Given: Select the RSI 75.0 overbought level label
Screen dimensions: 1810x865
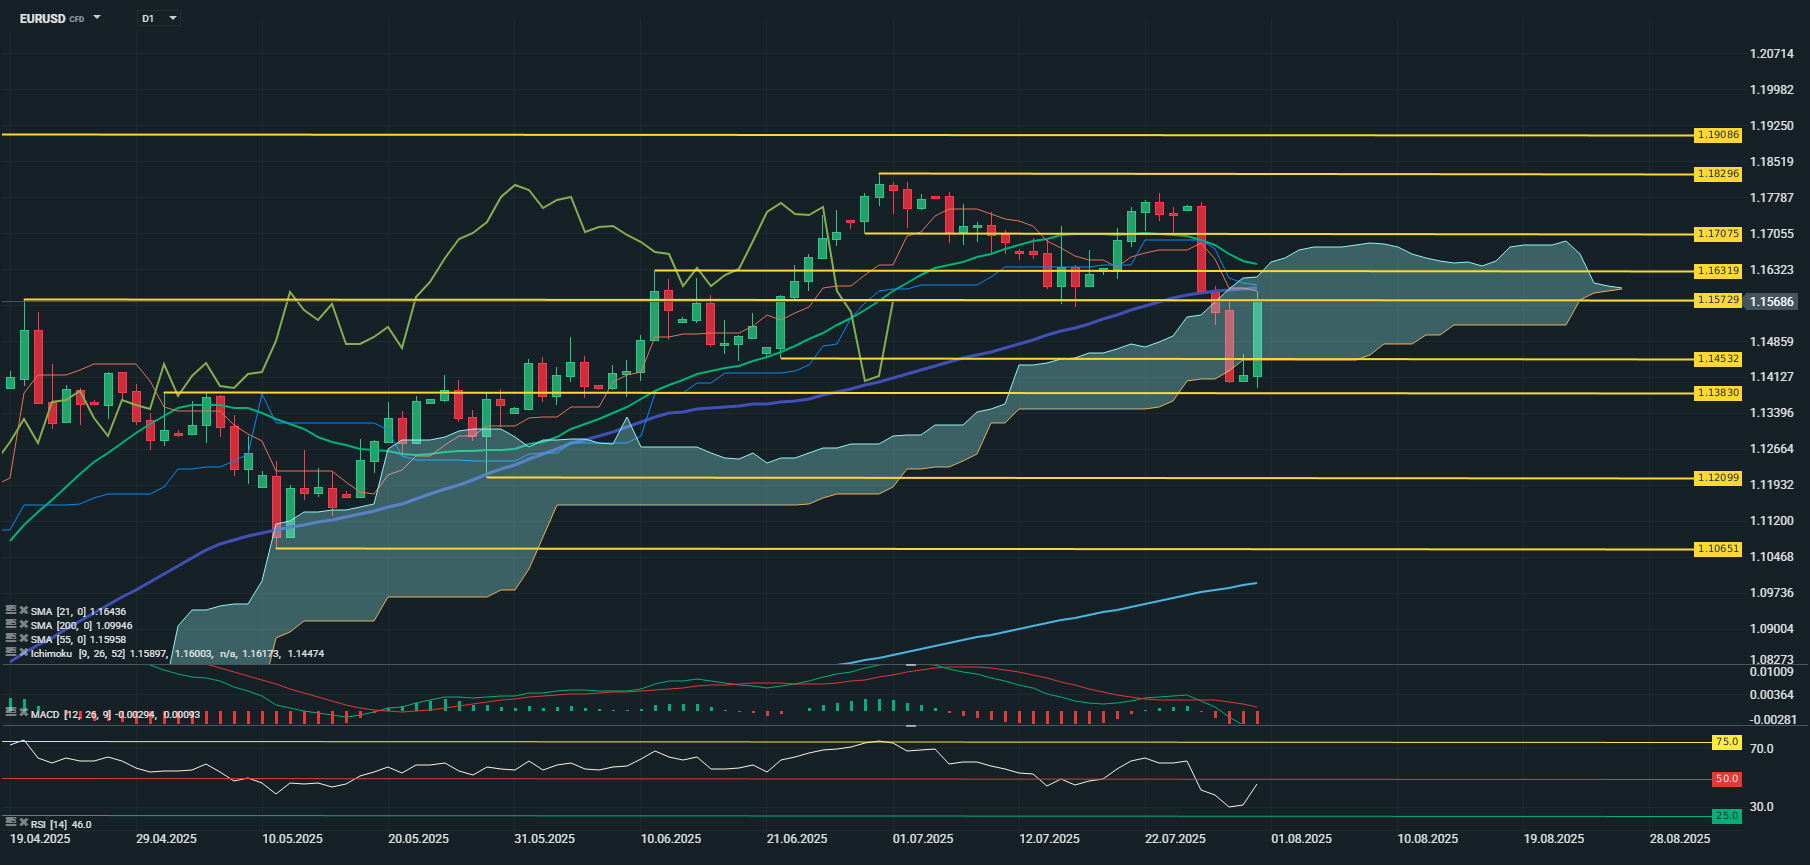Looking at the screenshot, I should pos(1727,742).
